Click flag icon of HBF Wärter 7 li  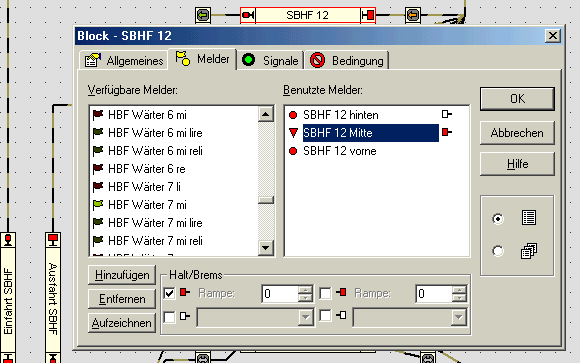click(x=98, y=186)
